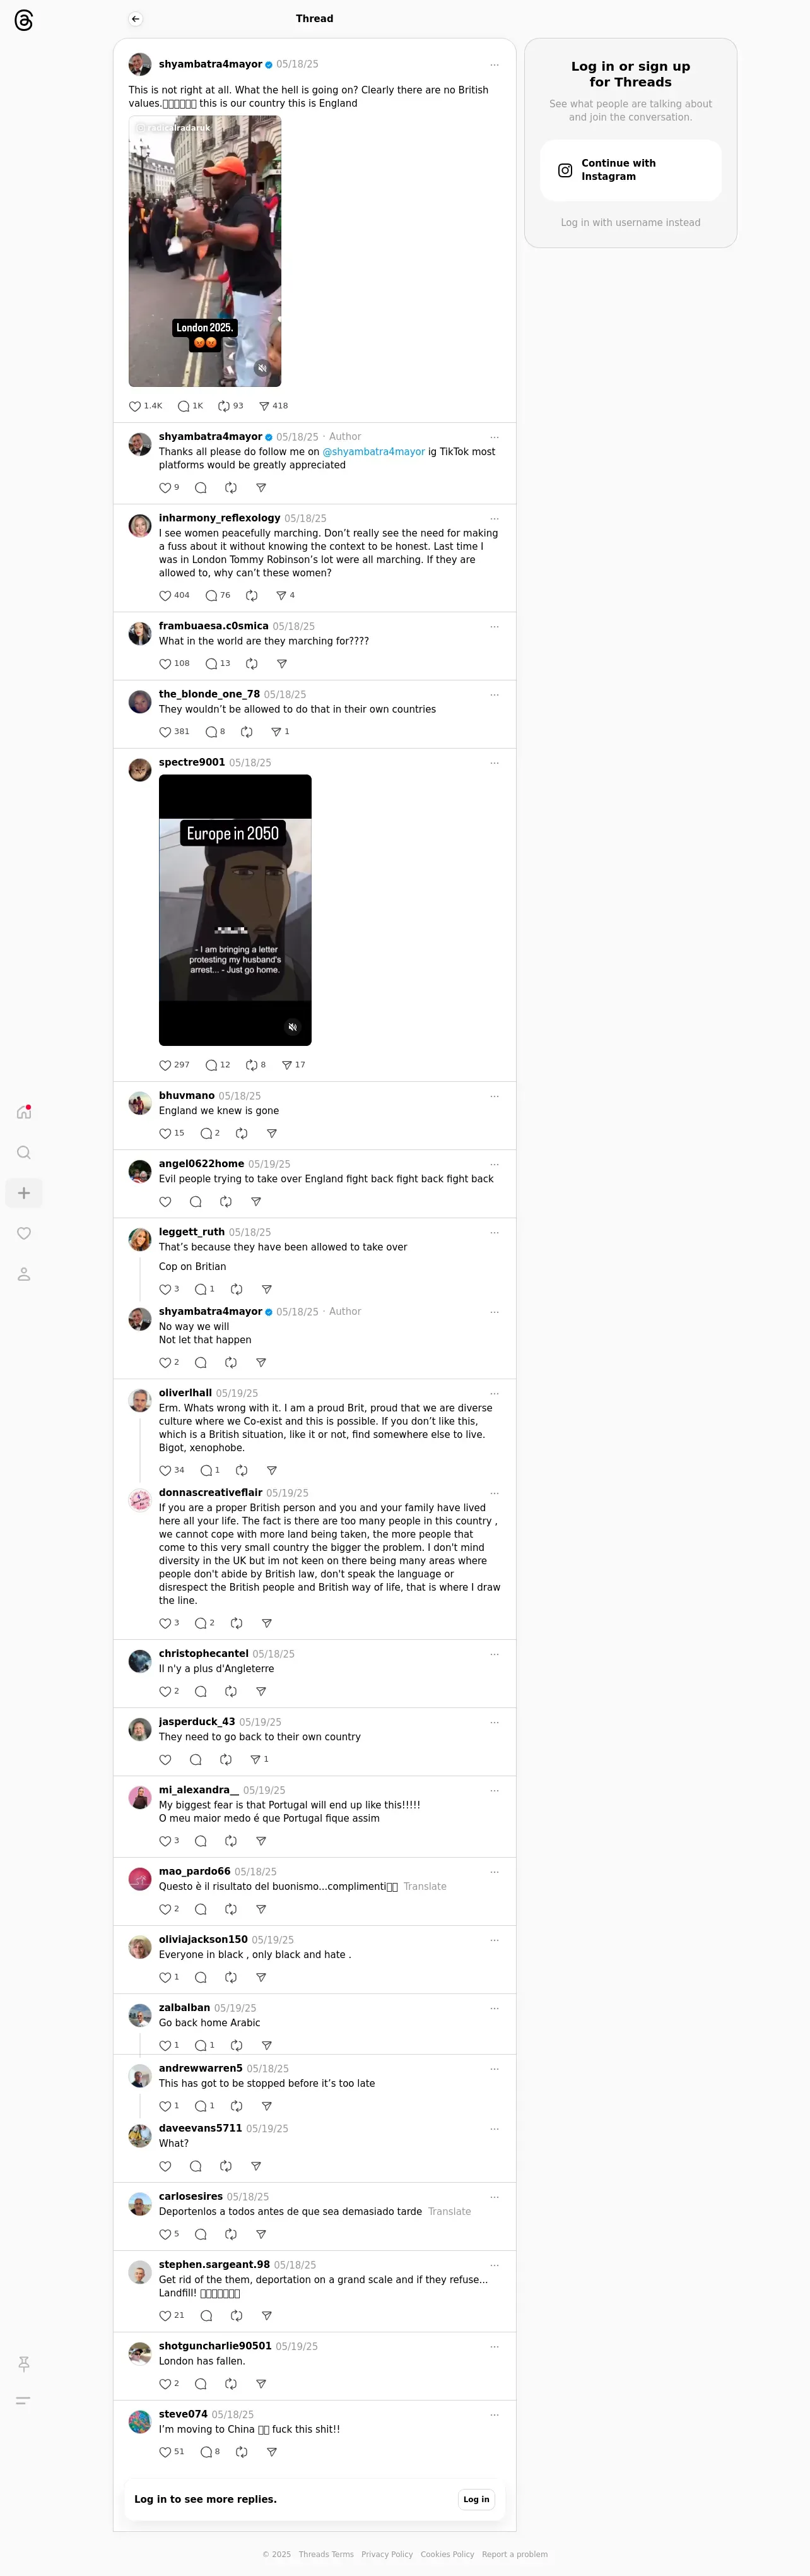Click Continue with Instagram
810x2576 pixels.
[x=630, y=170]
